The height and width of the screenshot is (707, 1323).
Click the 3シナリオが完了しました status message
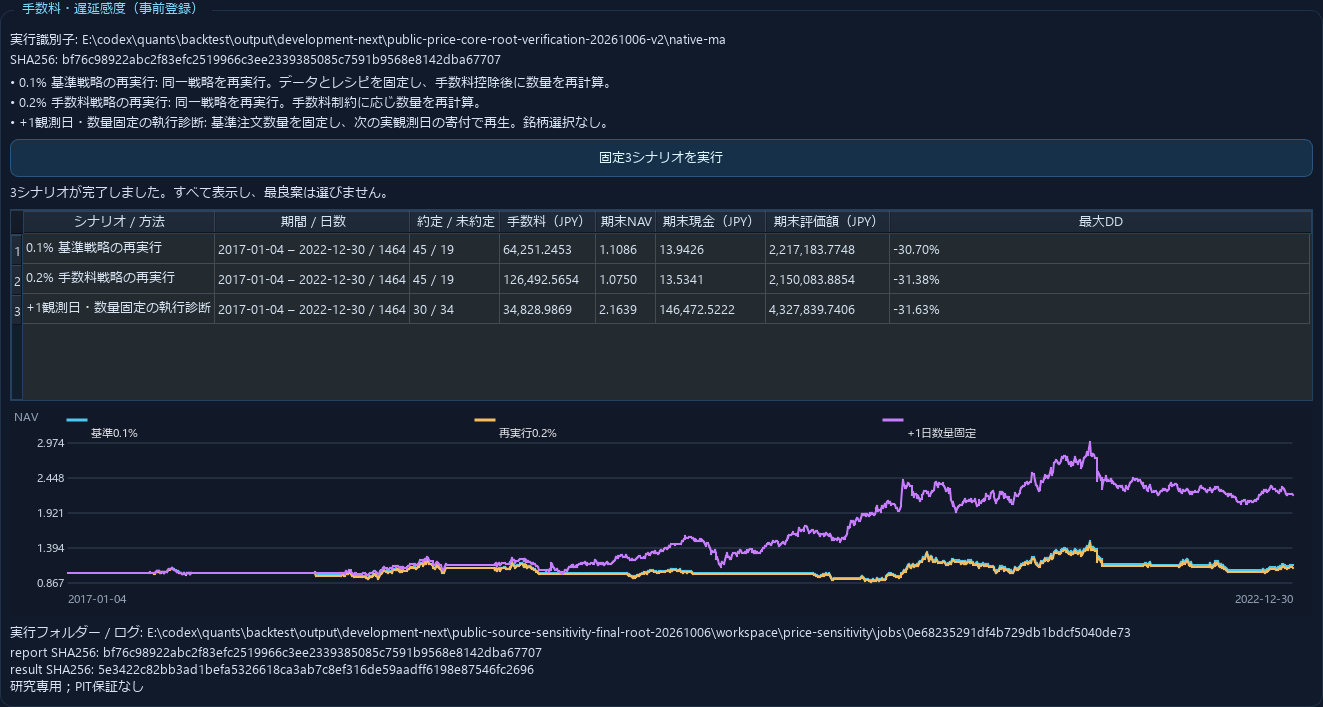198,192
